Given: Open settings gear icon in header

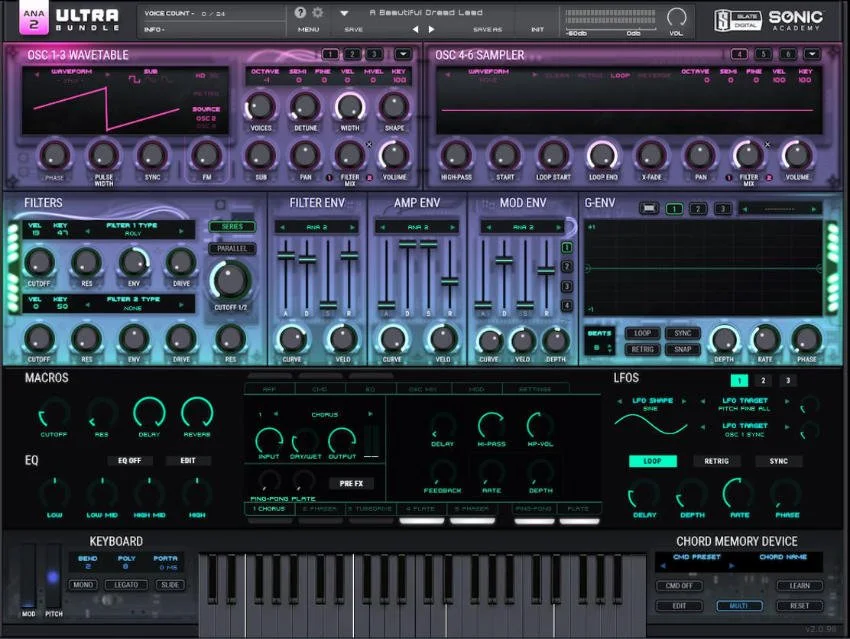Looking at the screenshot, I should (x=318, y=12).
